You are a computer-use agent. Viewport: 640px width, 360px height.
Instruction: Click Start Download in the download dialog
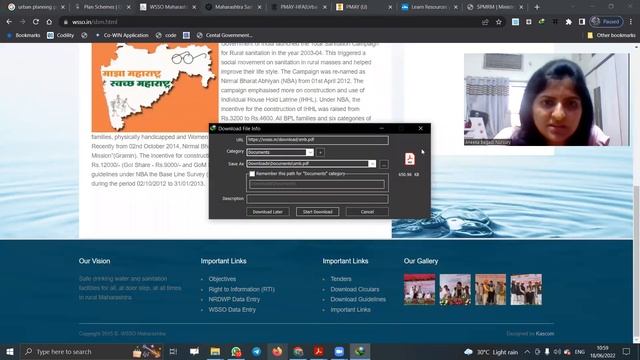(x=318, y=212)
